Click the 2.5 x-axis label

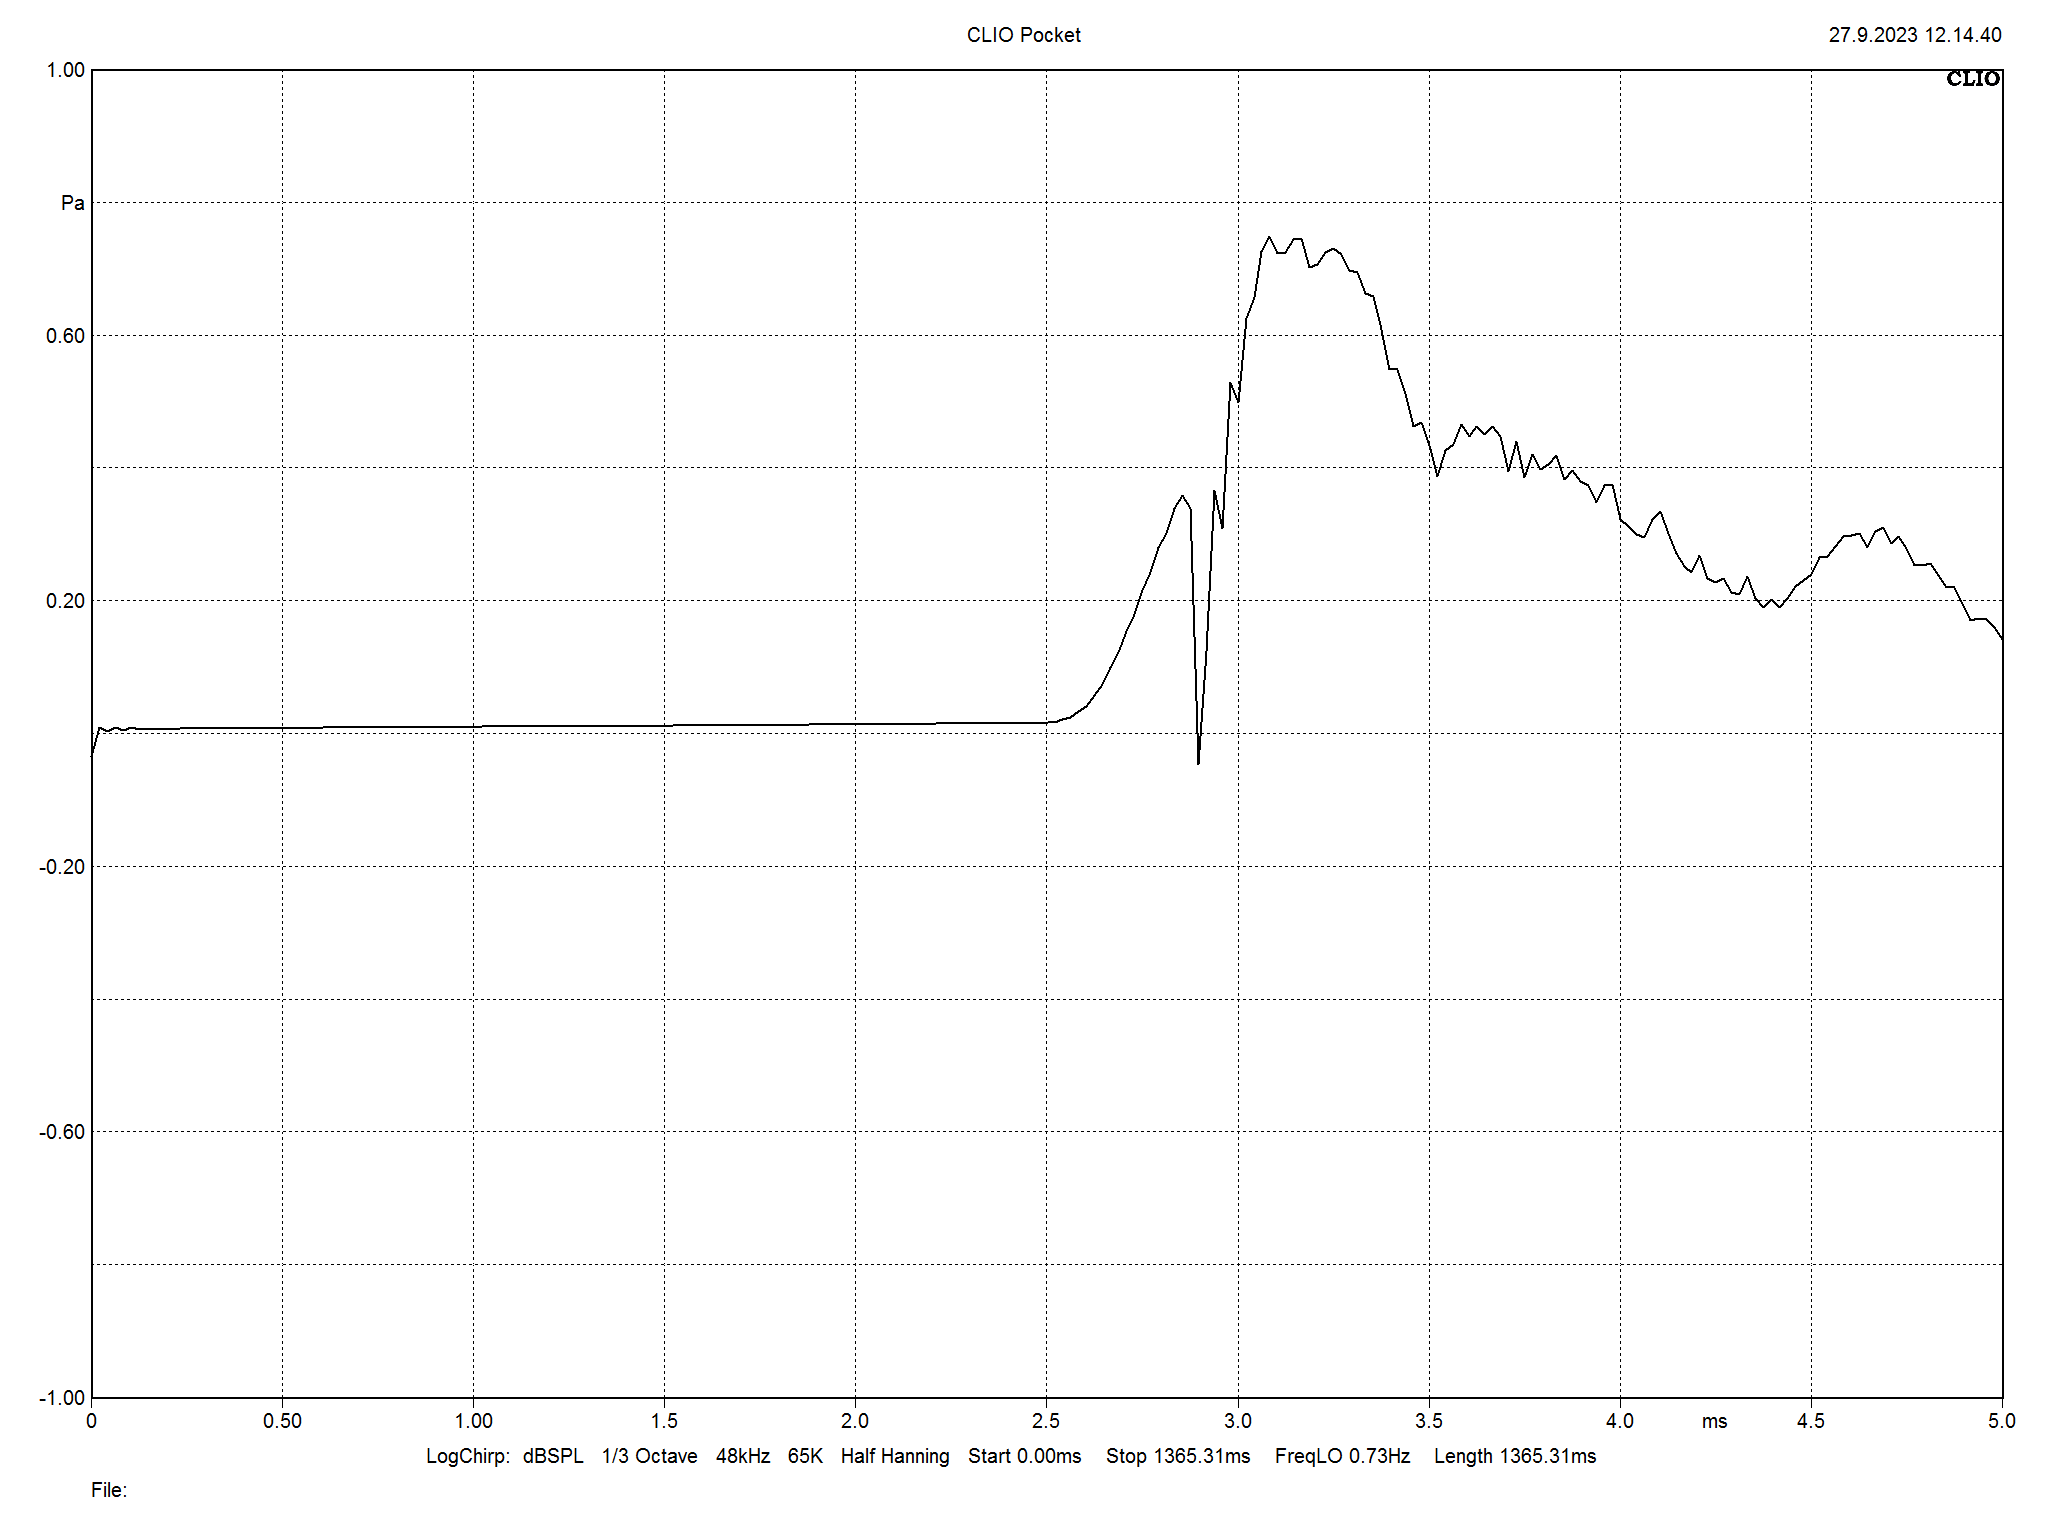[x=1046, y=1421]
